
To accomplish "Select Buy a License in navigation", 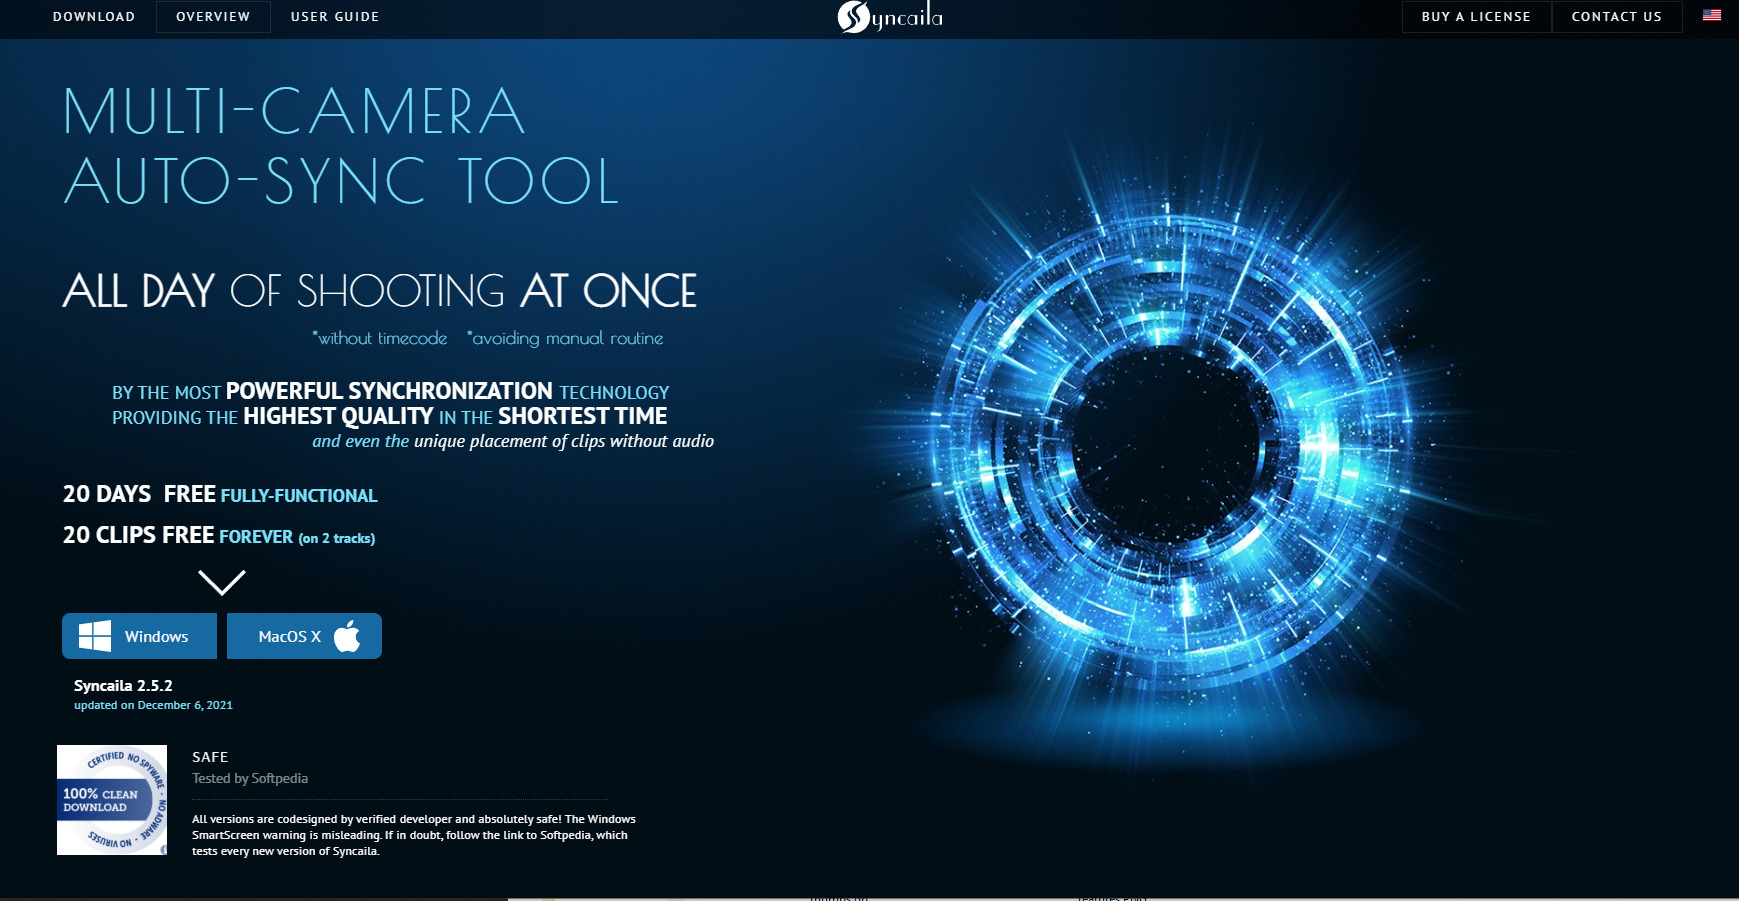I will [1476, 17].
